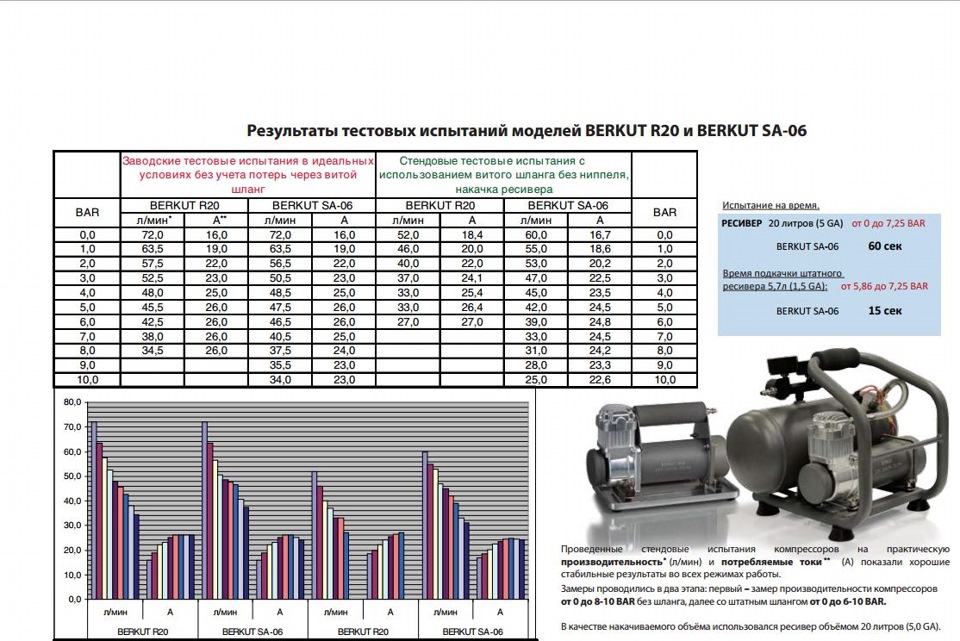Click the table value '38,0'
The image size is (960, 641).
pos(152,336)
